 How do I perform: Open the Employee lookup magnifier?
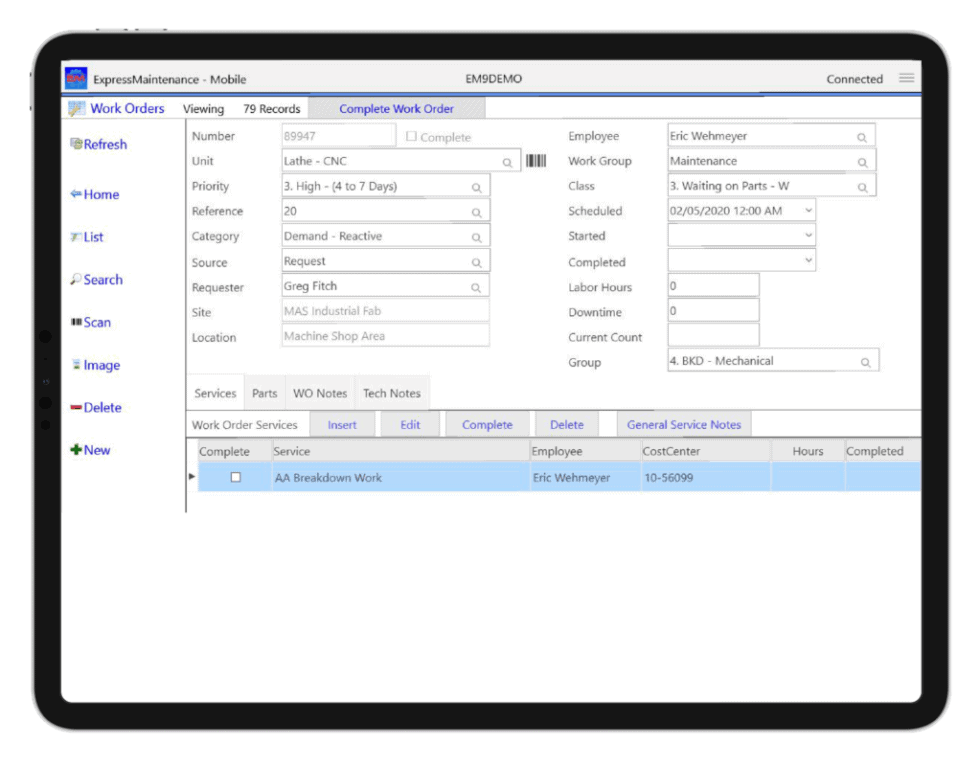click(861, 135)
